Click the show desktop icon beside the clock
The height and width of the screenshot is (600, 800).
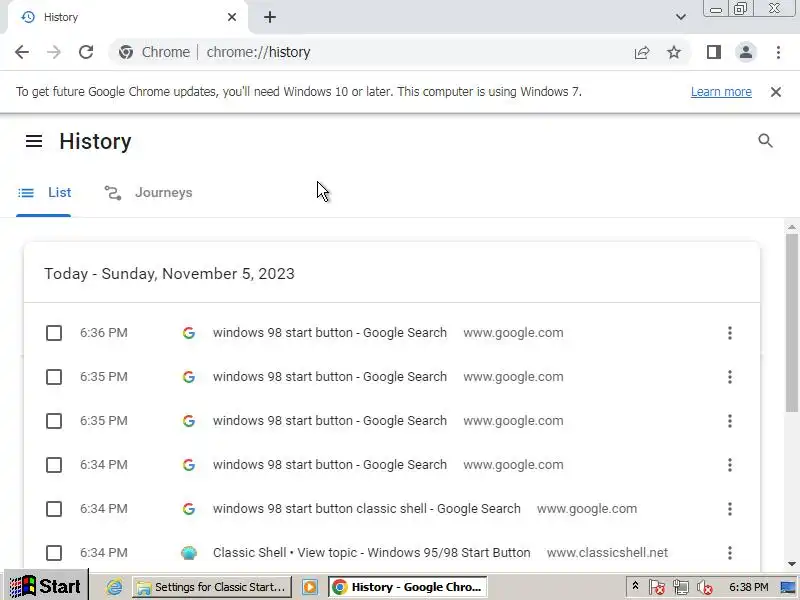pyautogui.click(x=788, y=587)
